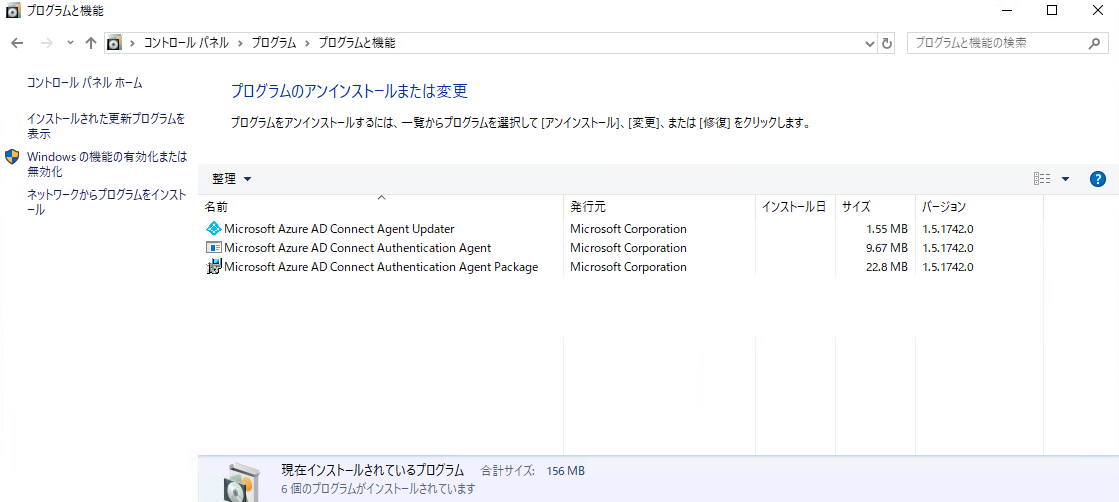Screen dimensions: 1119x502
Task: Expand the chevron after プログラム breadcrumb
Action: (307, 43)
